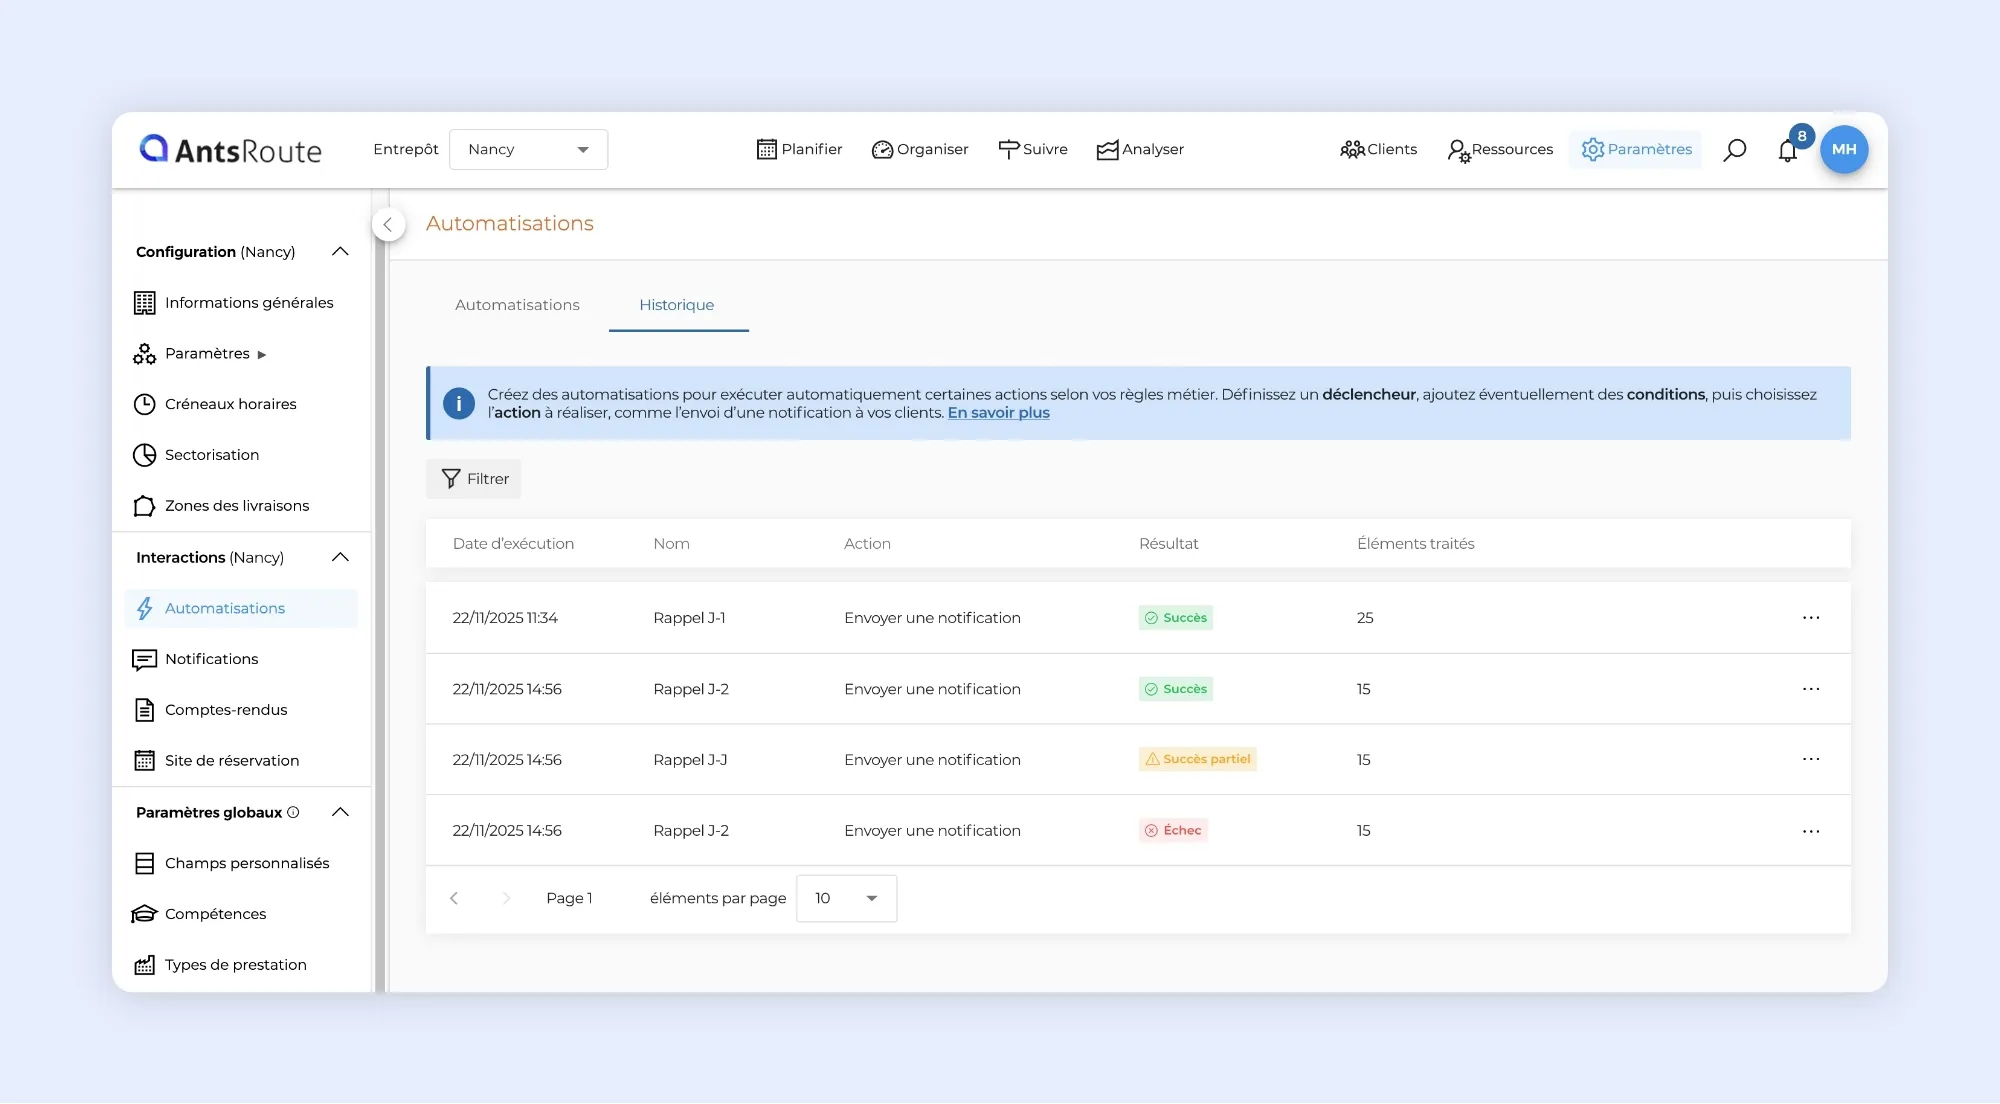The height and width of the screenshot is (1104, 2000).
Task: Open the Analyser menu
Action: tap(1140, 149)
